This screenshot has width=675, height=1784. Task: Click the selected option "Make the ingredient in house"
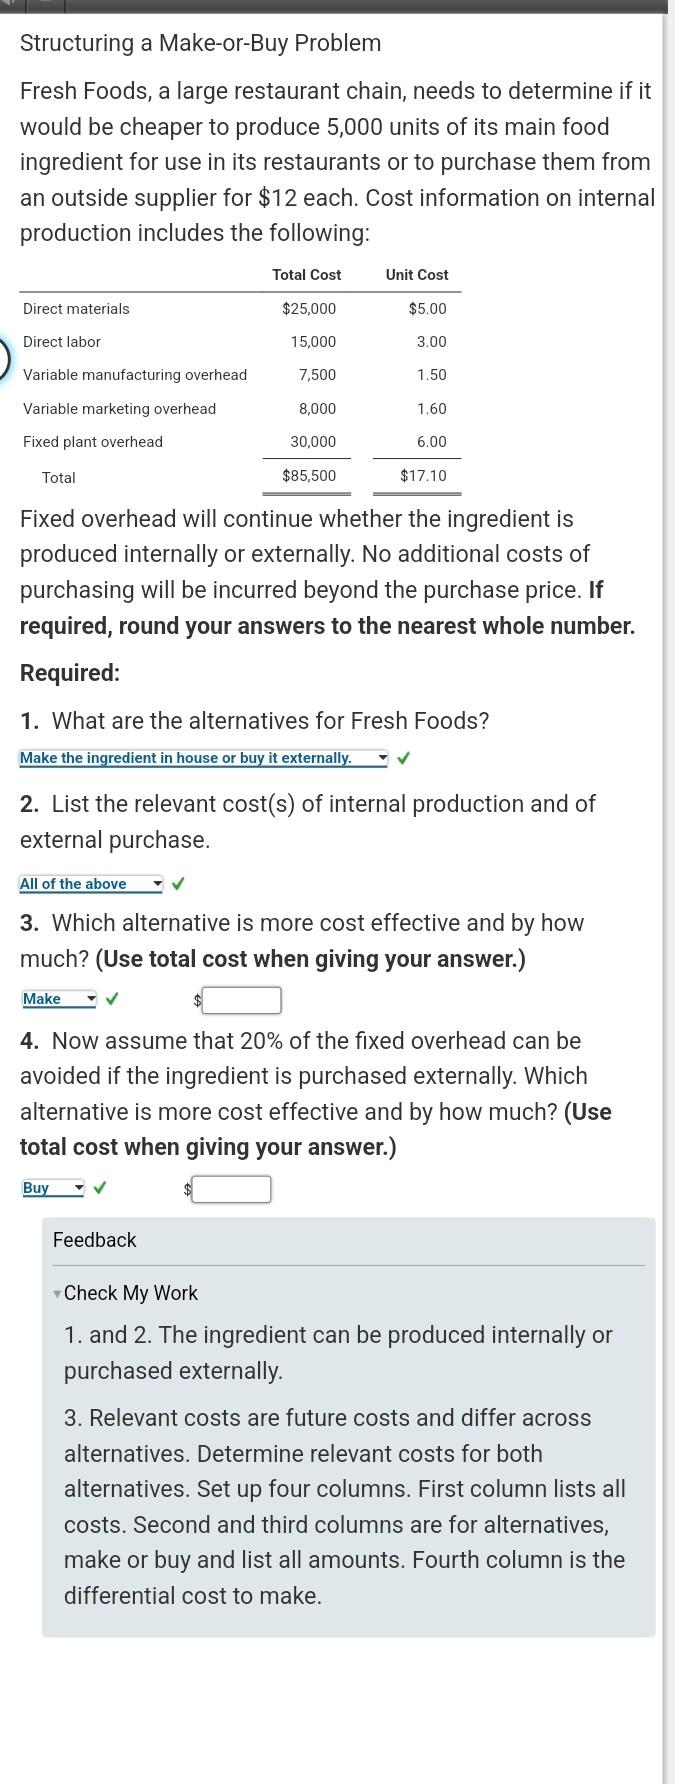[x=195, y=758]
